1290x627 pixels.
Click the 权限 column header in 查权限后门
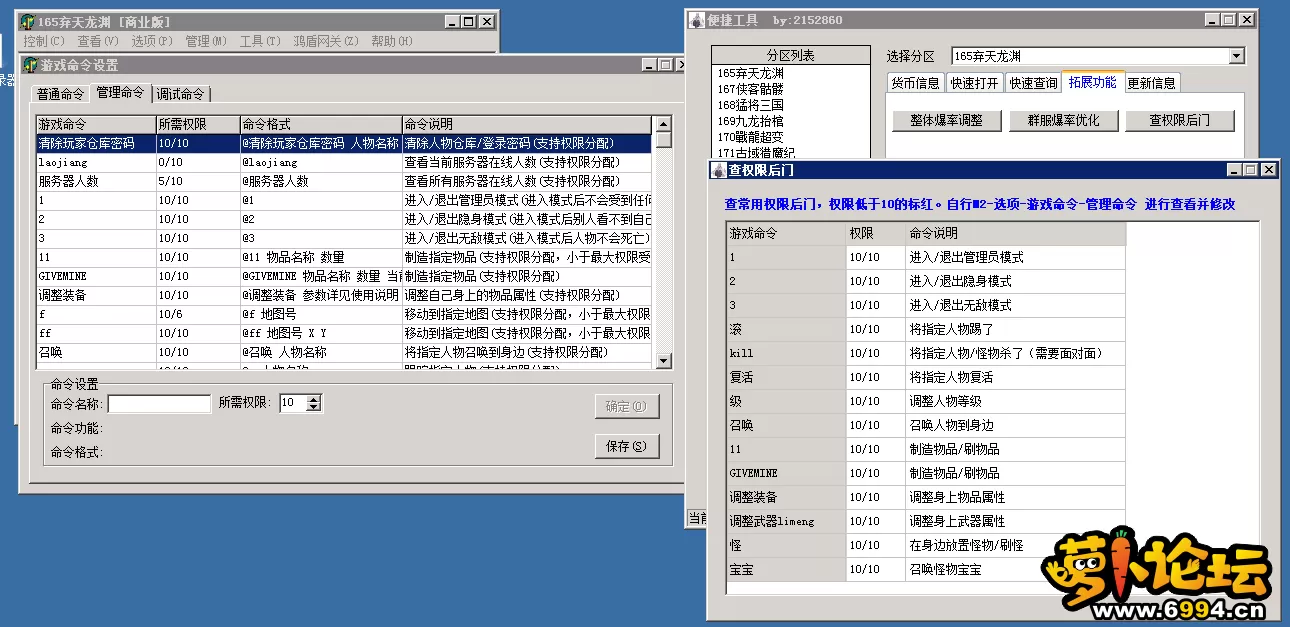coord(876,233)
